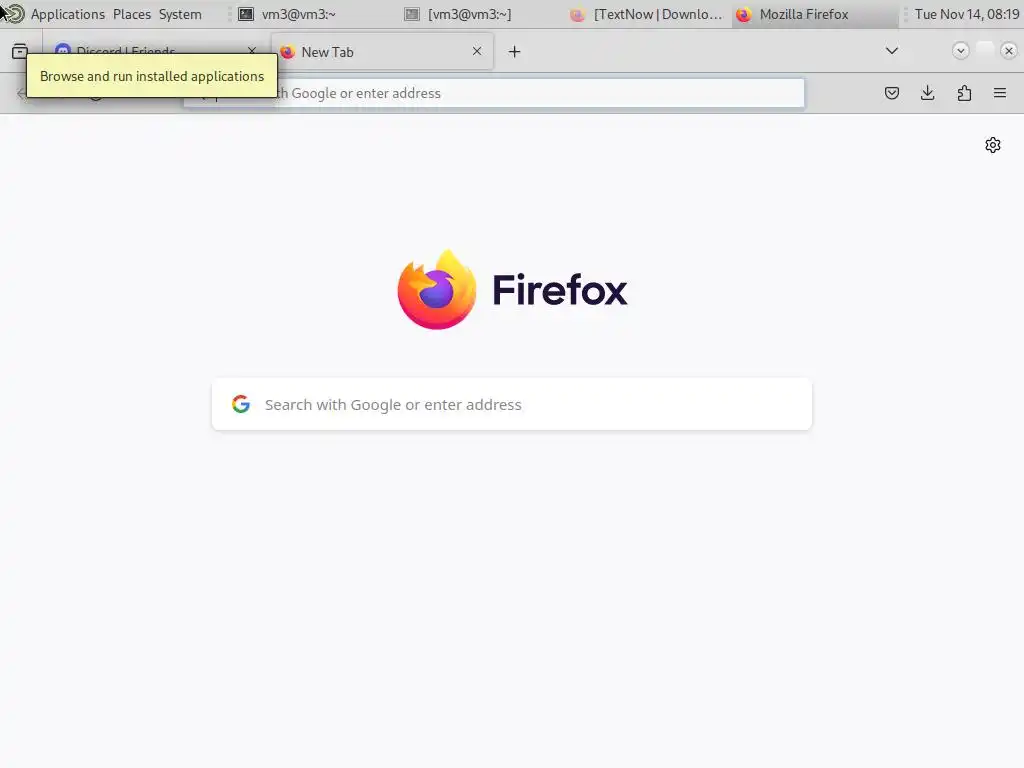Screen dimensions: 1024x768
Task: Focus the URL address bar
Action: (494, 93)
